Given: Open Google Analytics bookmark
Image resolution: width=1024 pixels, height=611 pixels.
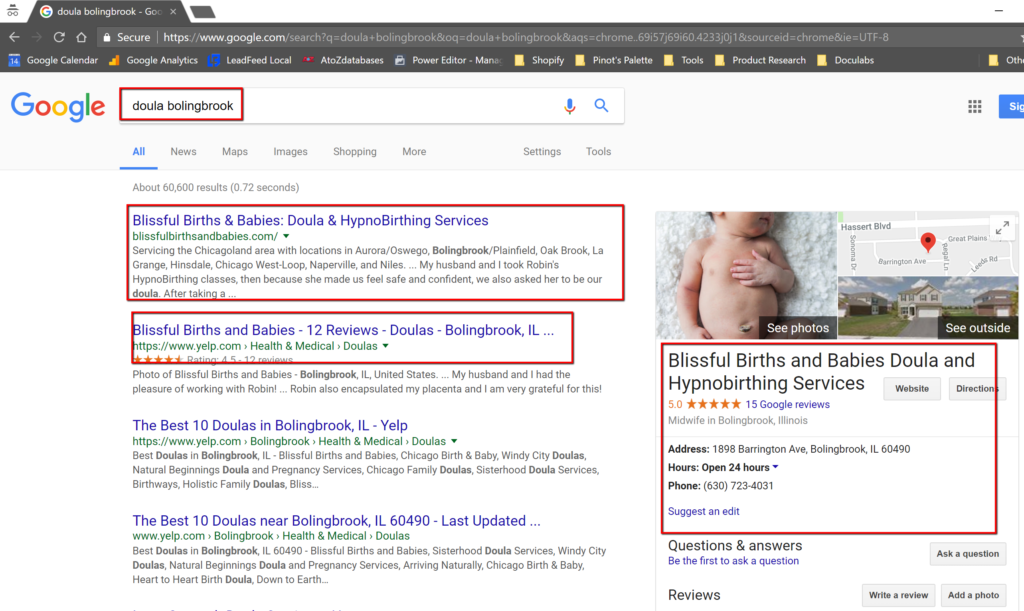Looking at the screenshot, I should click(x=153, y=60).
